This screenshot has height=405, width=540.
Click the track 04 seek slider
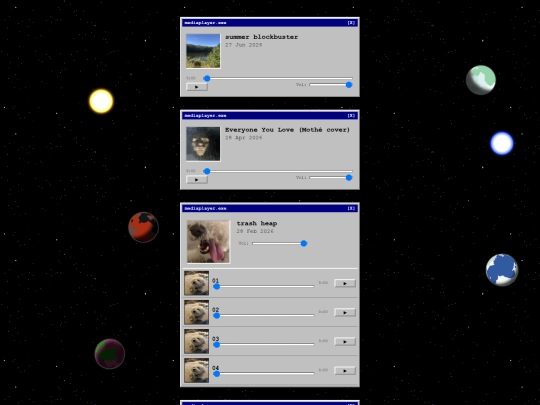(x=264, y=374)
